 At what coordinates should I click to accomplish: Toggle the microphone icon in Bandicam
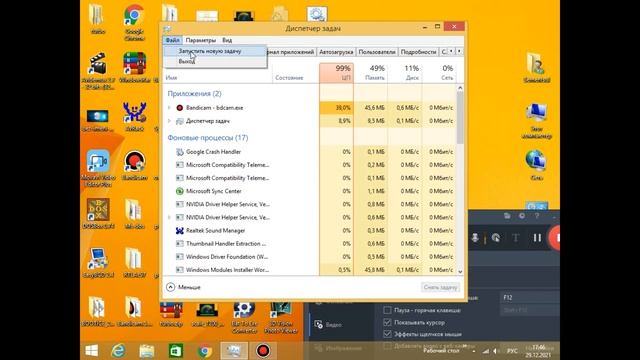475,238
